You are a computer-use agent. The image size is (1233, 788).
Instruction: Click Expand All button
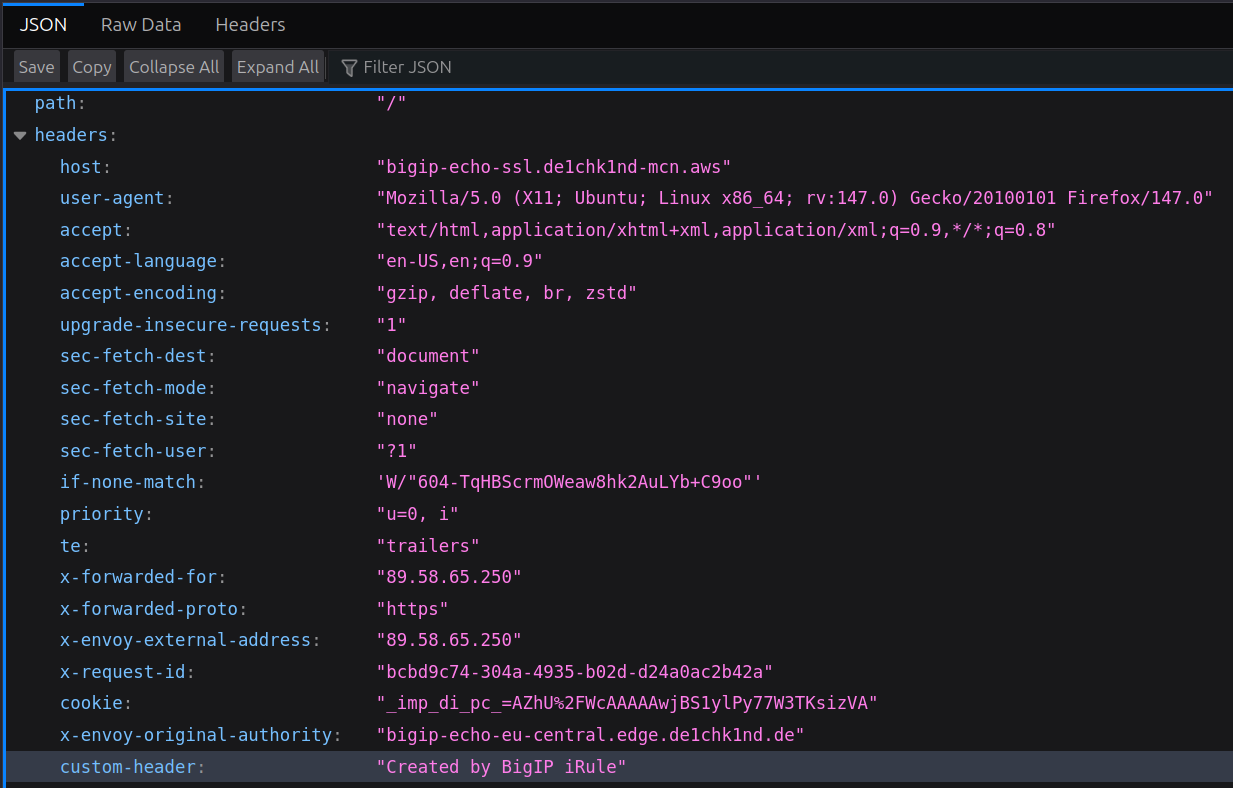point(278,67)
